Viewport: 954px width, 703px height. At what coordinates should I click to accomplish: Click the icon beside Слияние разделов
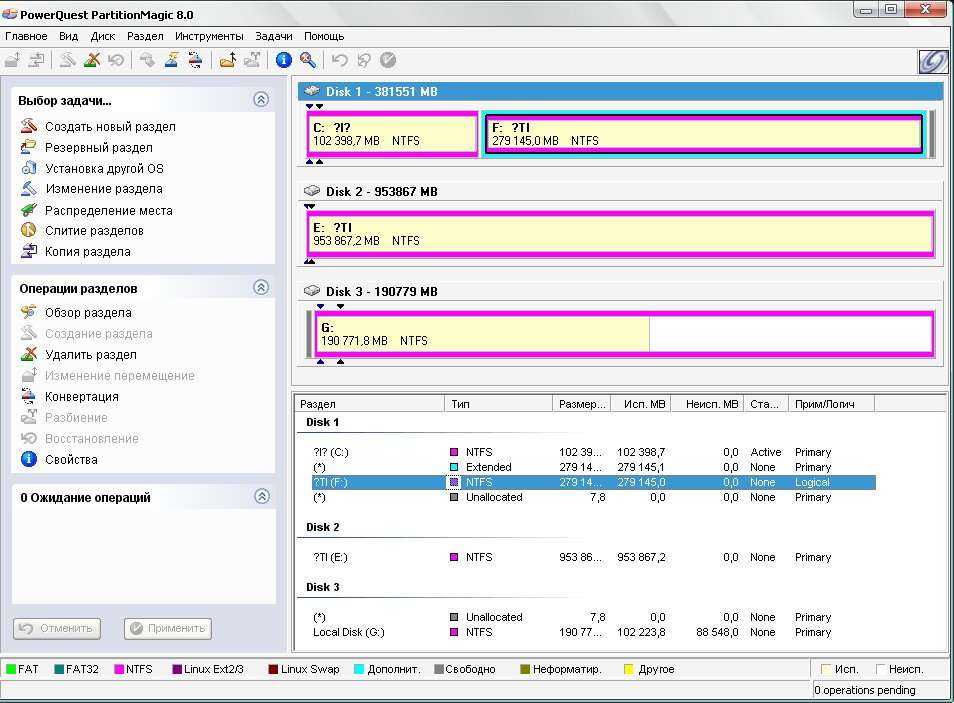(x=28, y=231)
